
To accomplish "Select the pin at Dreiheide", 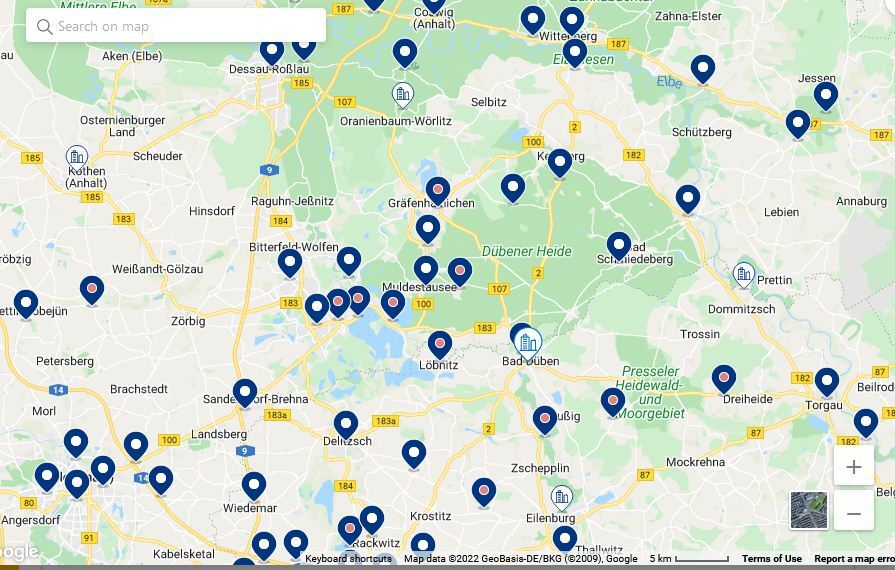I will [724, 379].
